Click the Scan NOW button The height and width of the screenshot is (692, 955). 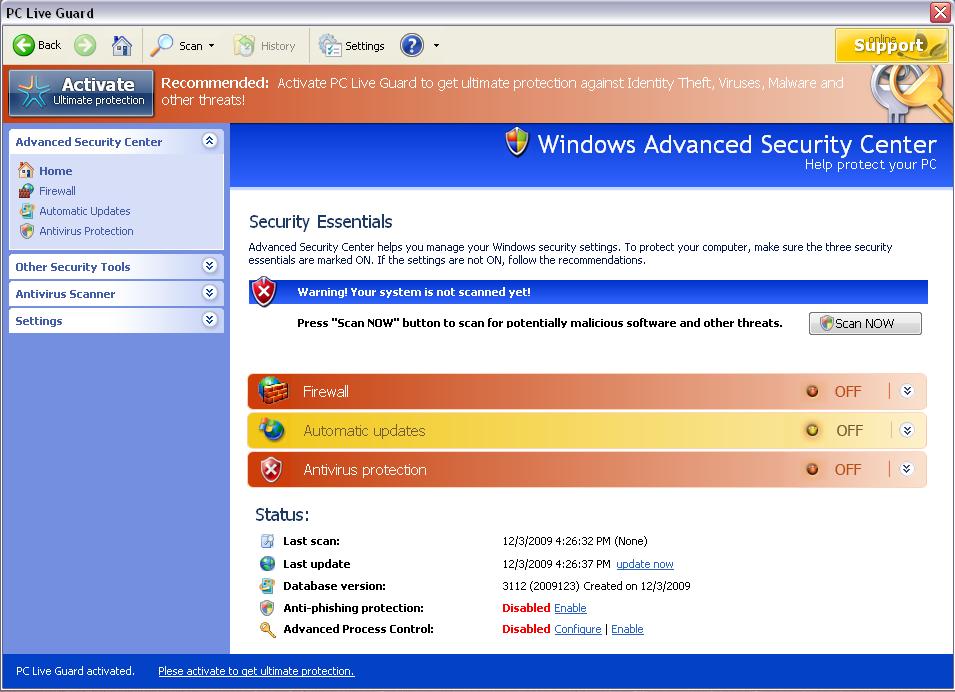click(x=865, y=323)
